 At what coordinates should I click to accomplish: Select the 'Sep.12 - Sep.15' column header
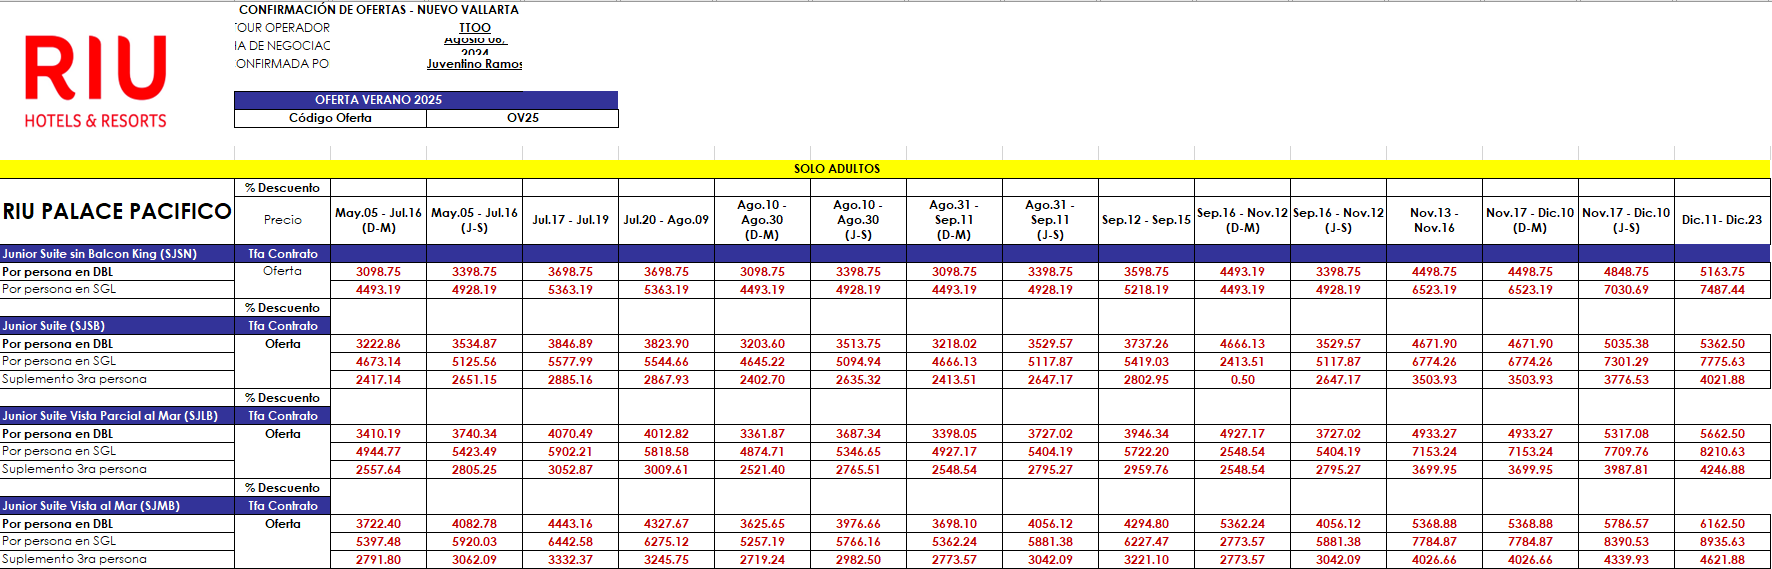coord(1147,220)
